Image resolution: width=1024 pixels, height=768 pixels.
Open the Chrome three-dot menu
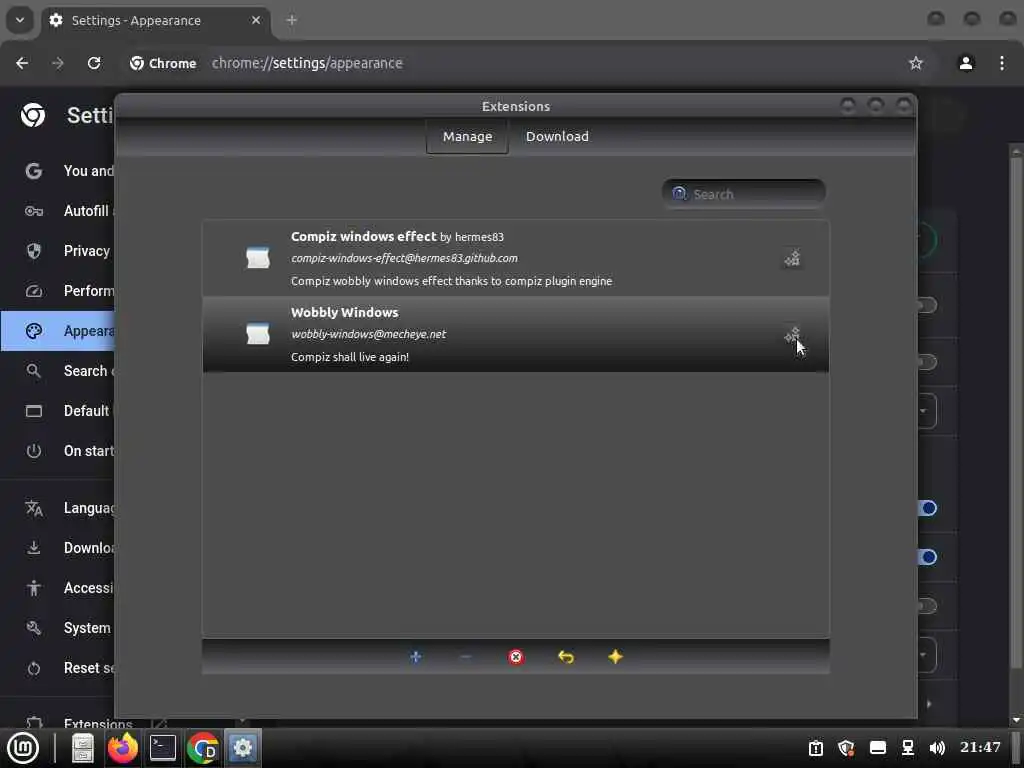(1002, 63)
